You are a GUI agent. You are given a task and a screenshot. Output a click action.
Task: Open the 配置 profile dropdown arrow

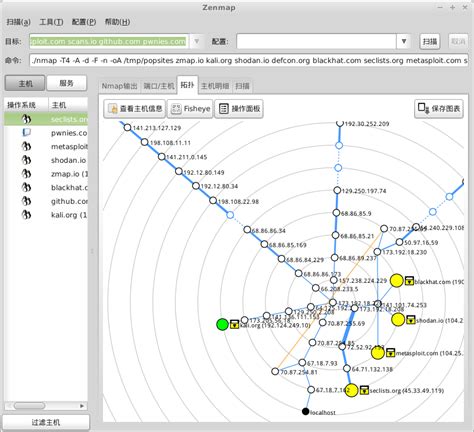point(403,41)
